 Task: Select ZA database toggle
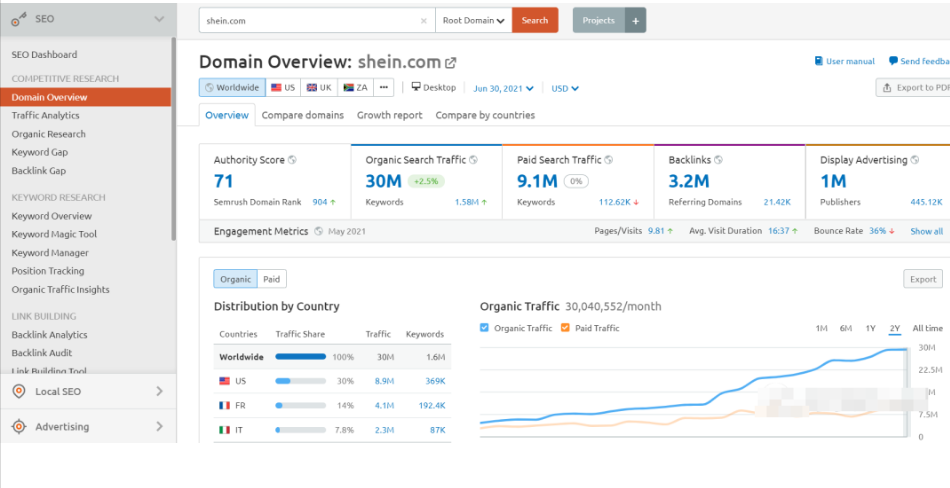tap(356, 87)
